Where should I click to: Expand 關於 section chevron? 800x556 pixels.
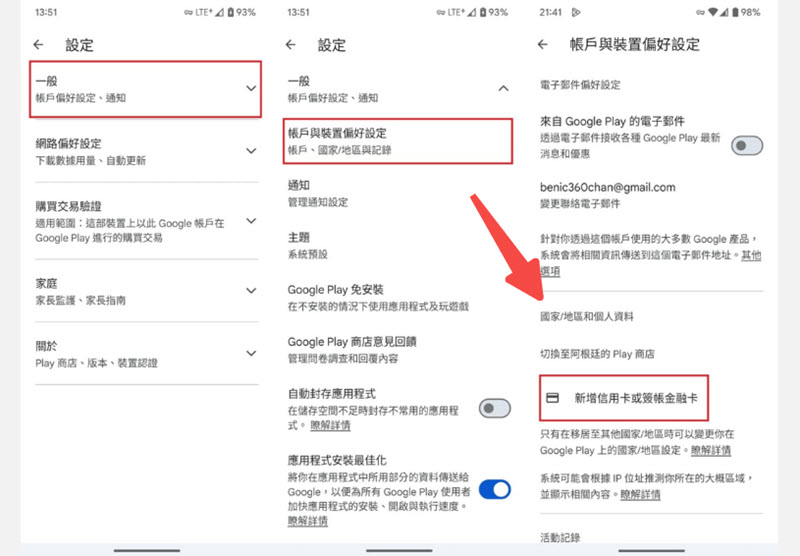(x=251, y=353)
